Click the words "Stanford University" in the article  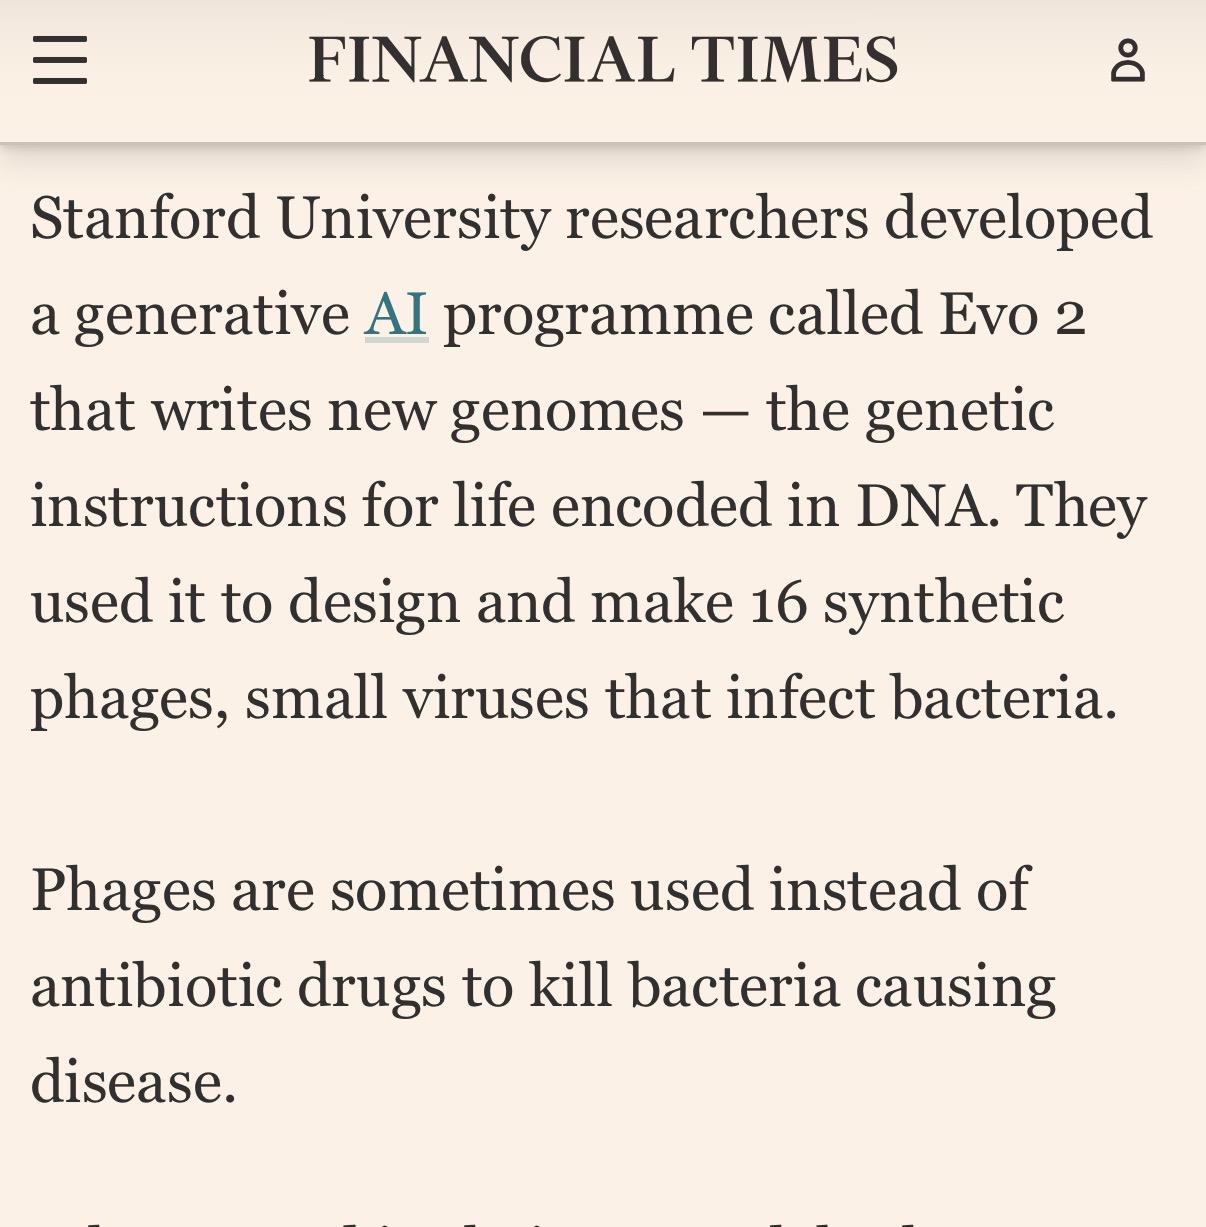(290, 219)
